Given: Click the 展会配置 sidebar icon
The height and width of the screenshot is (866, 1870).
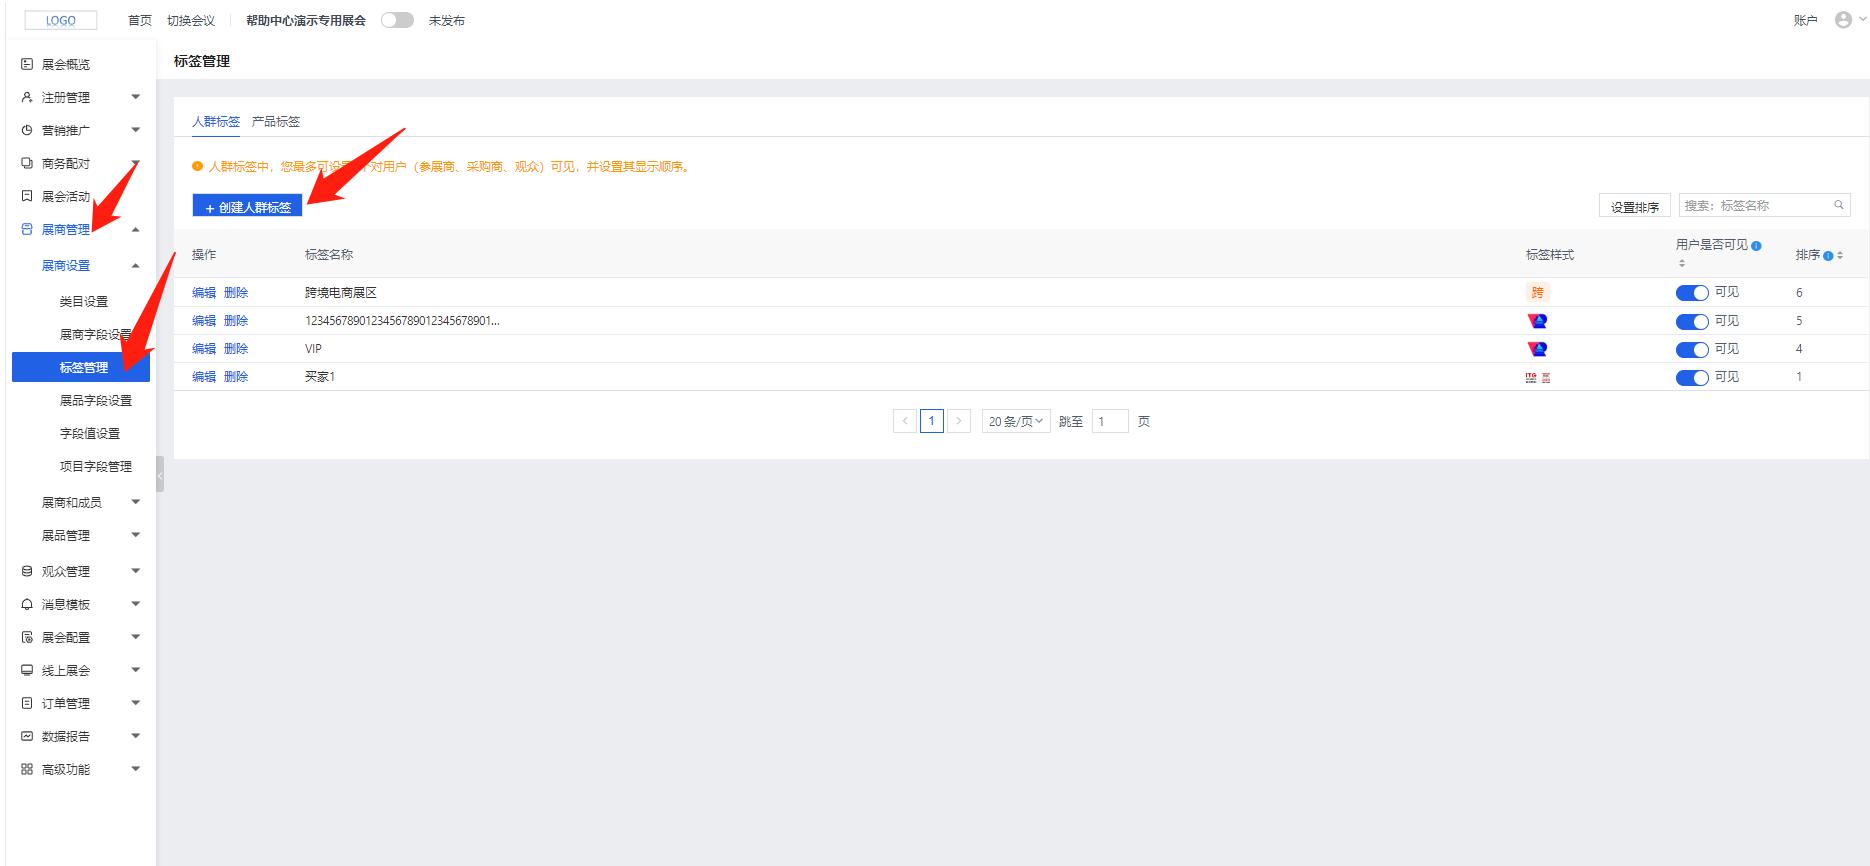Looking at the screenshot, I should (27, 637).
